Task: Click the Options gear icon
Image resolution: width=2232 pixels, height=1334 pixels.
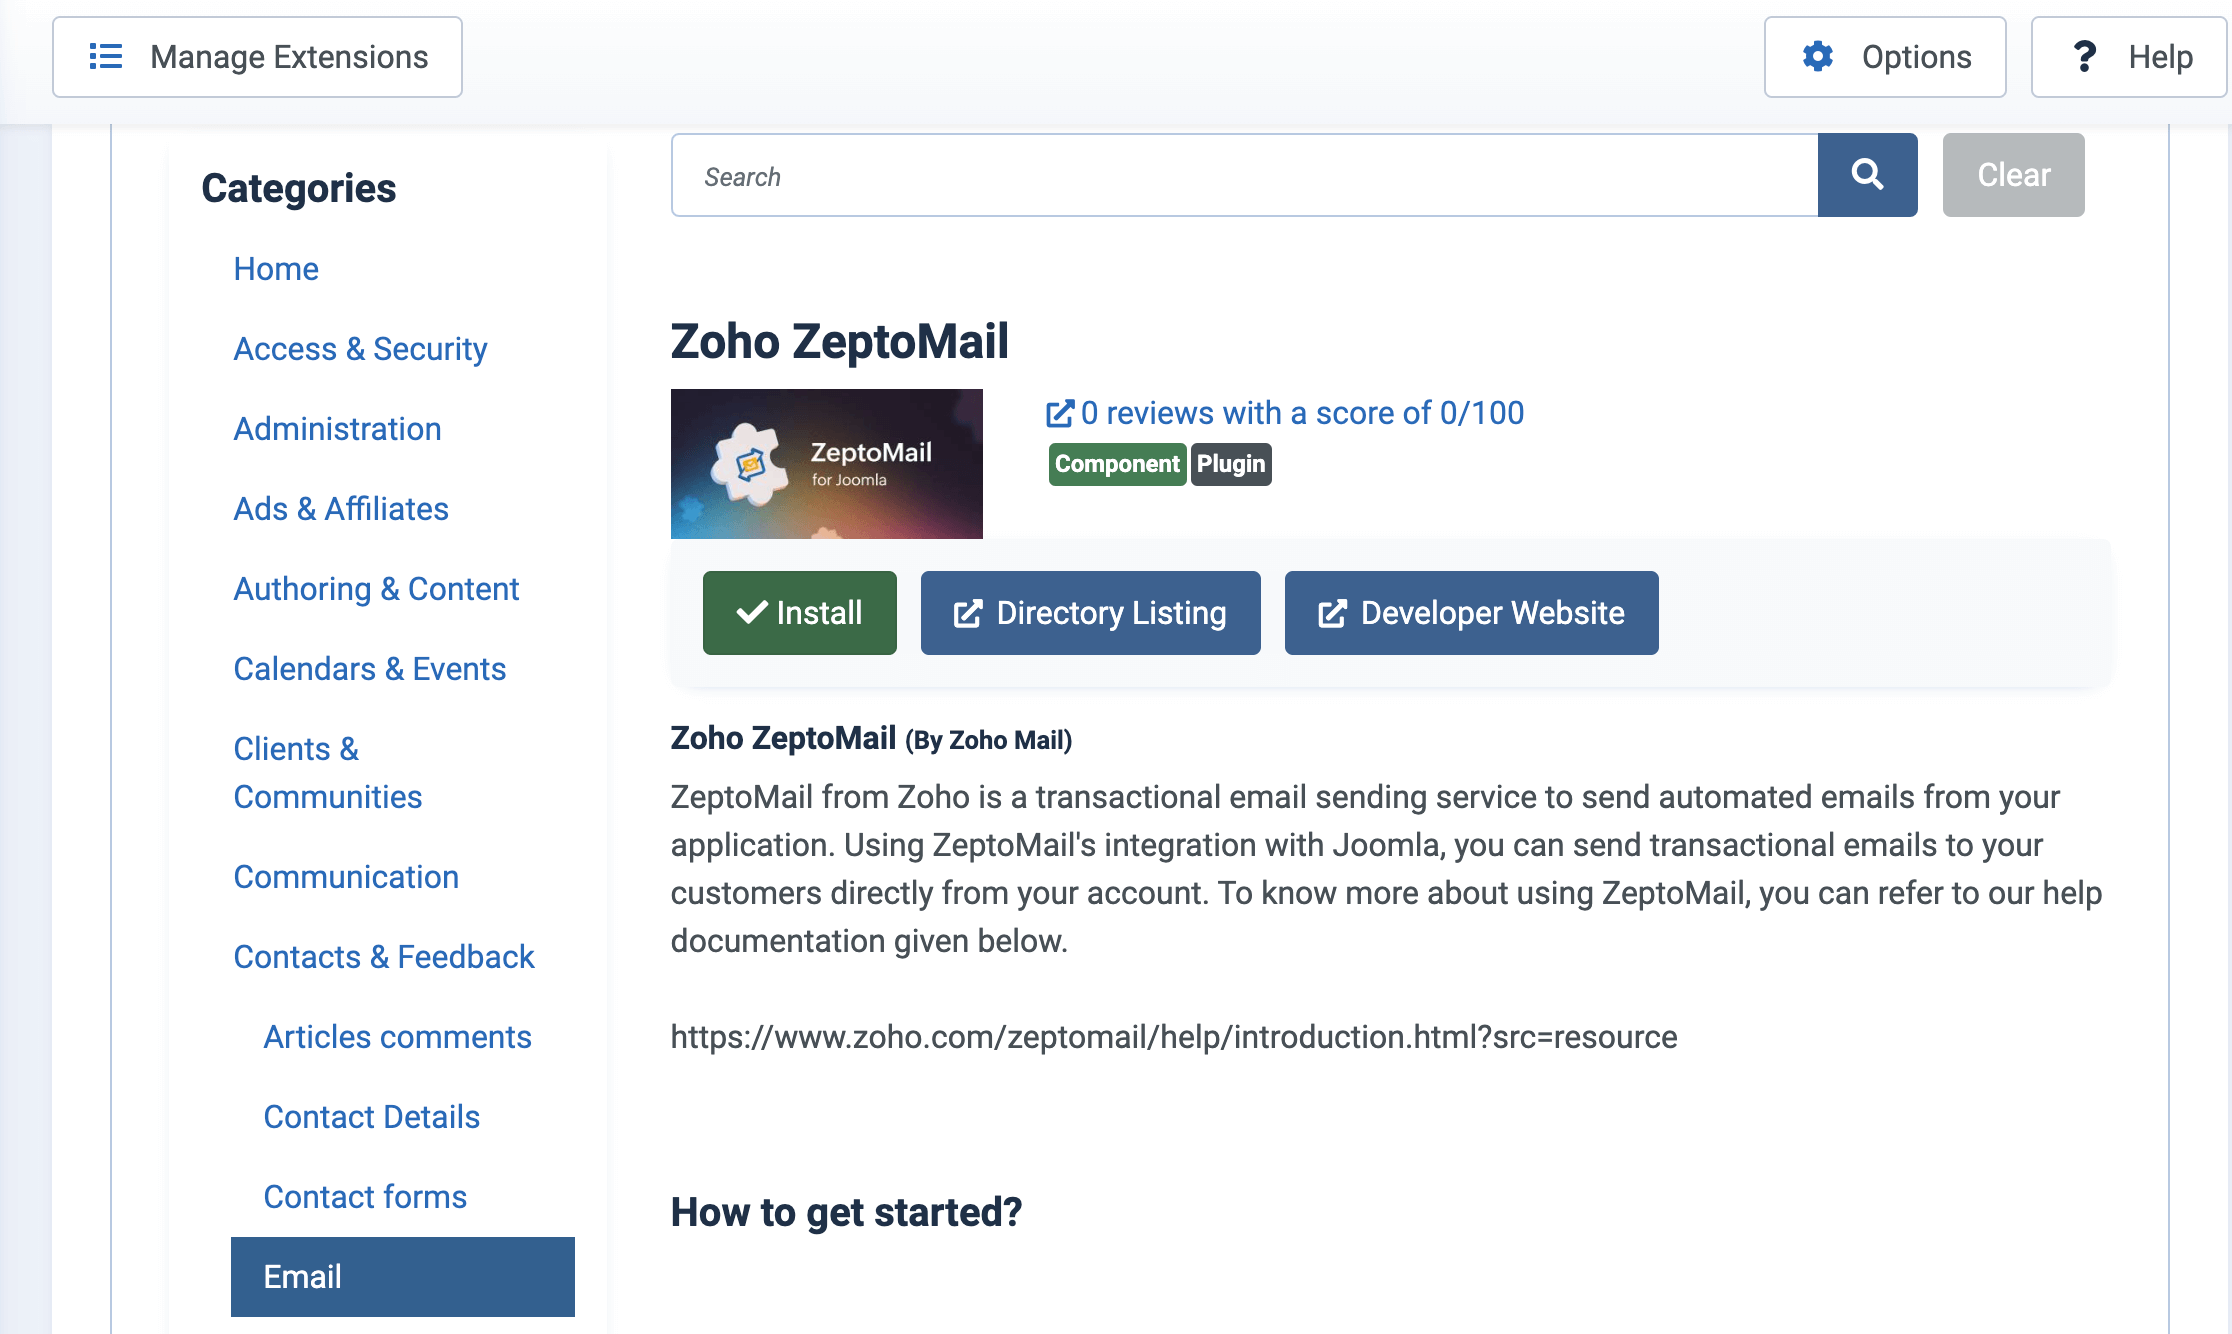Action: pos(1817,57)
